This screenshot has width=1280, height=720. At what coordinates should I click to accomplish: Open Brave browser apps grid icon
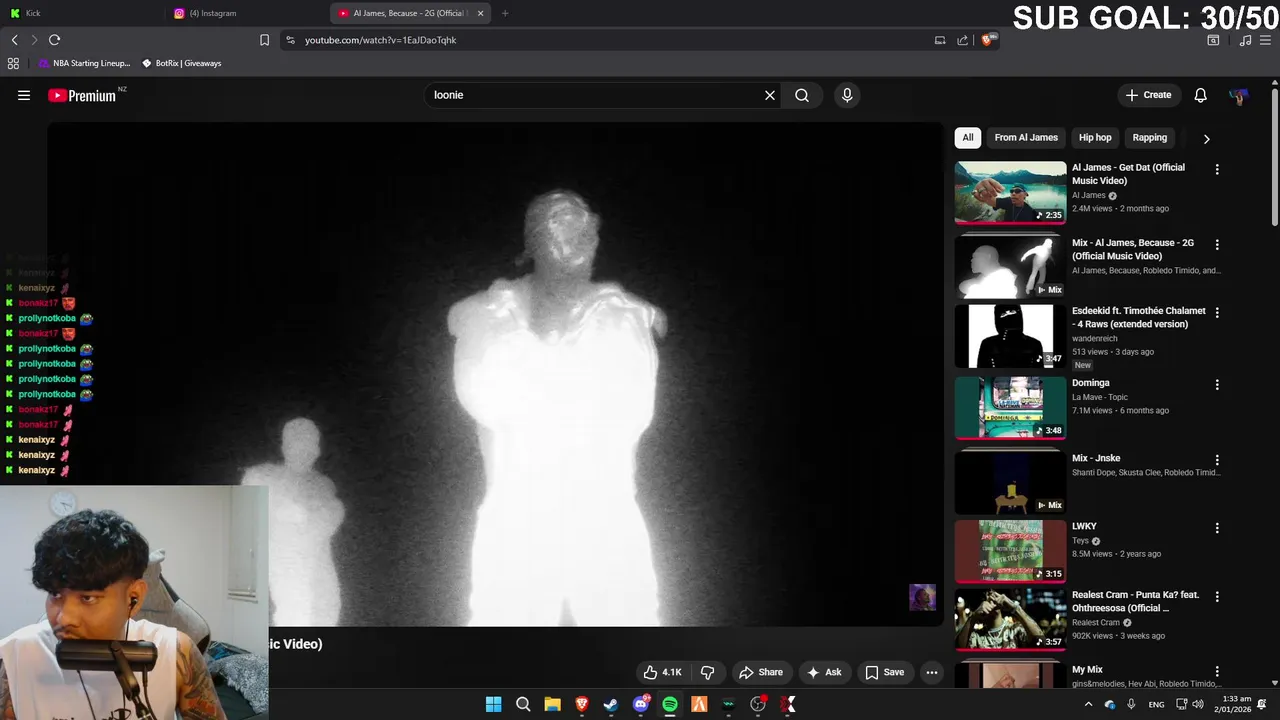13,63
